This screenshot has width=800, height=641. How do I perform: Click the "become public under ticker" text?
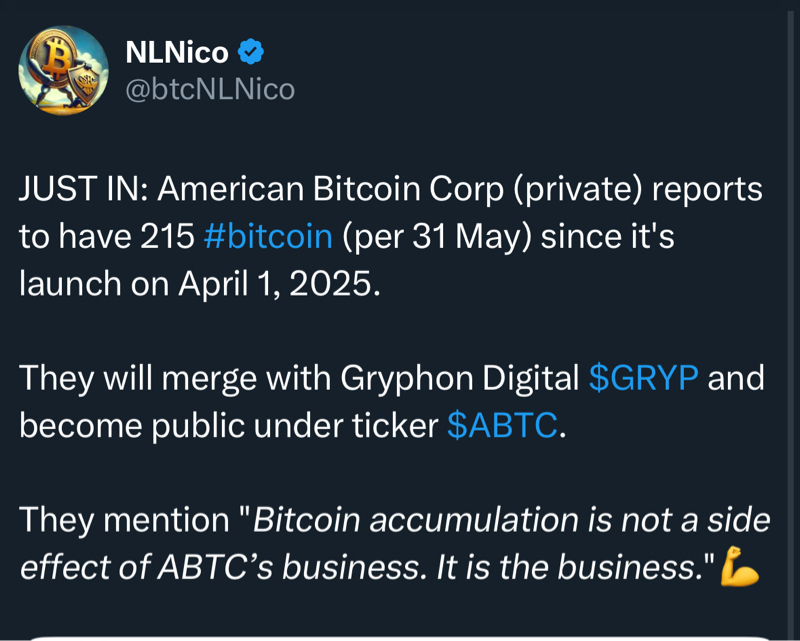click(x=226, y=426)
